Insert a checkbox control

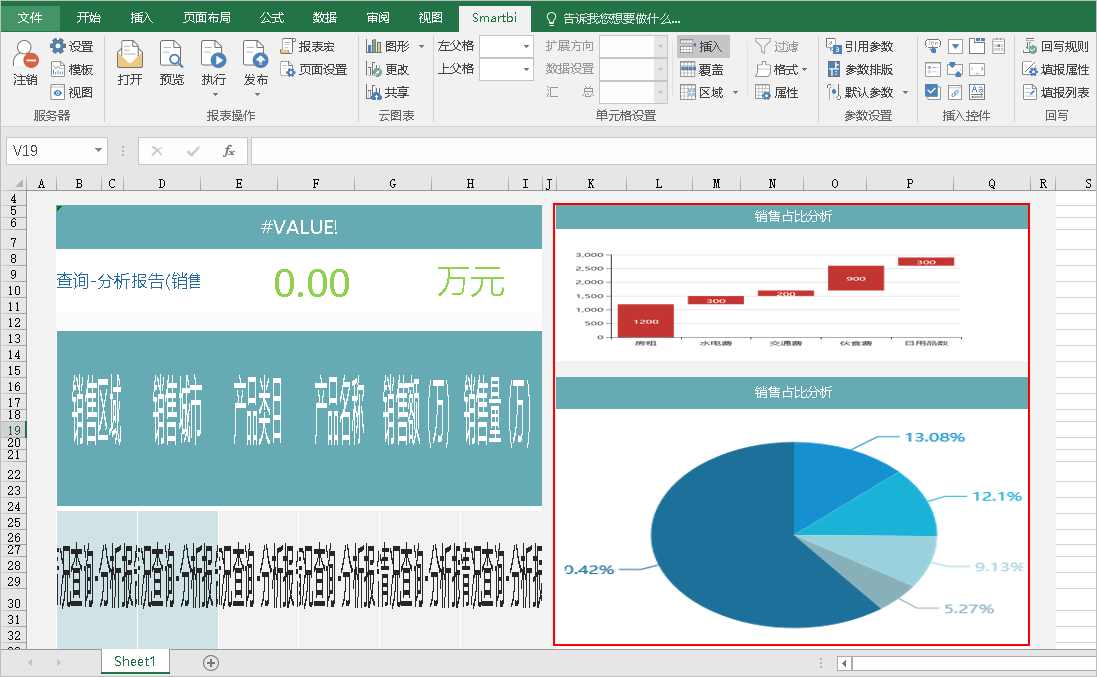[933, 92]
